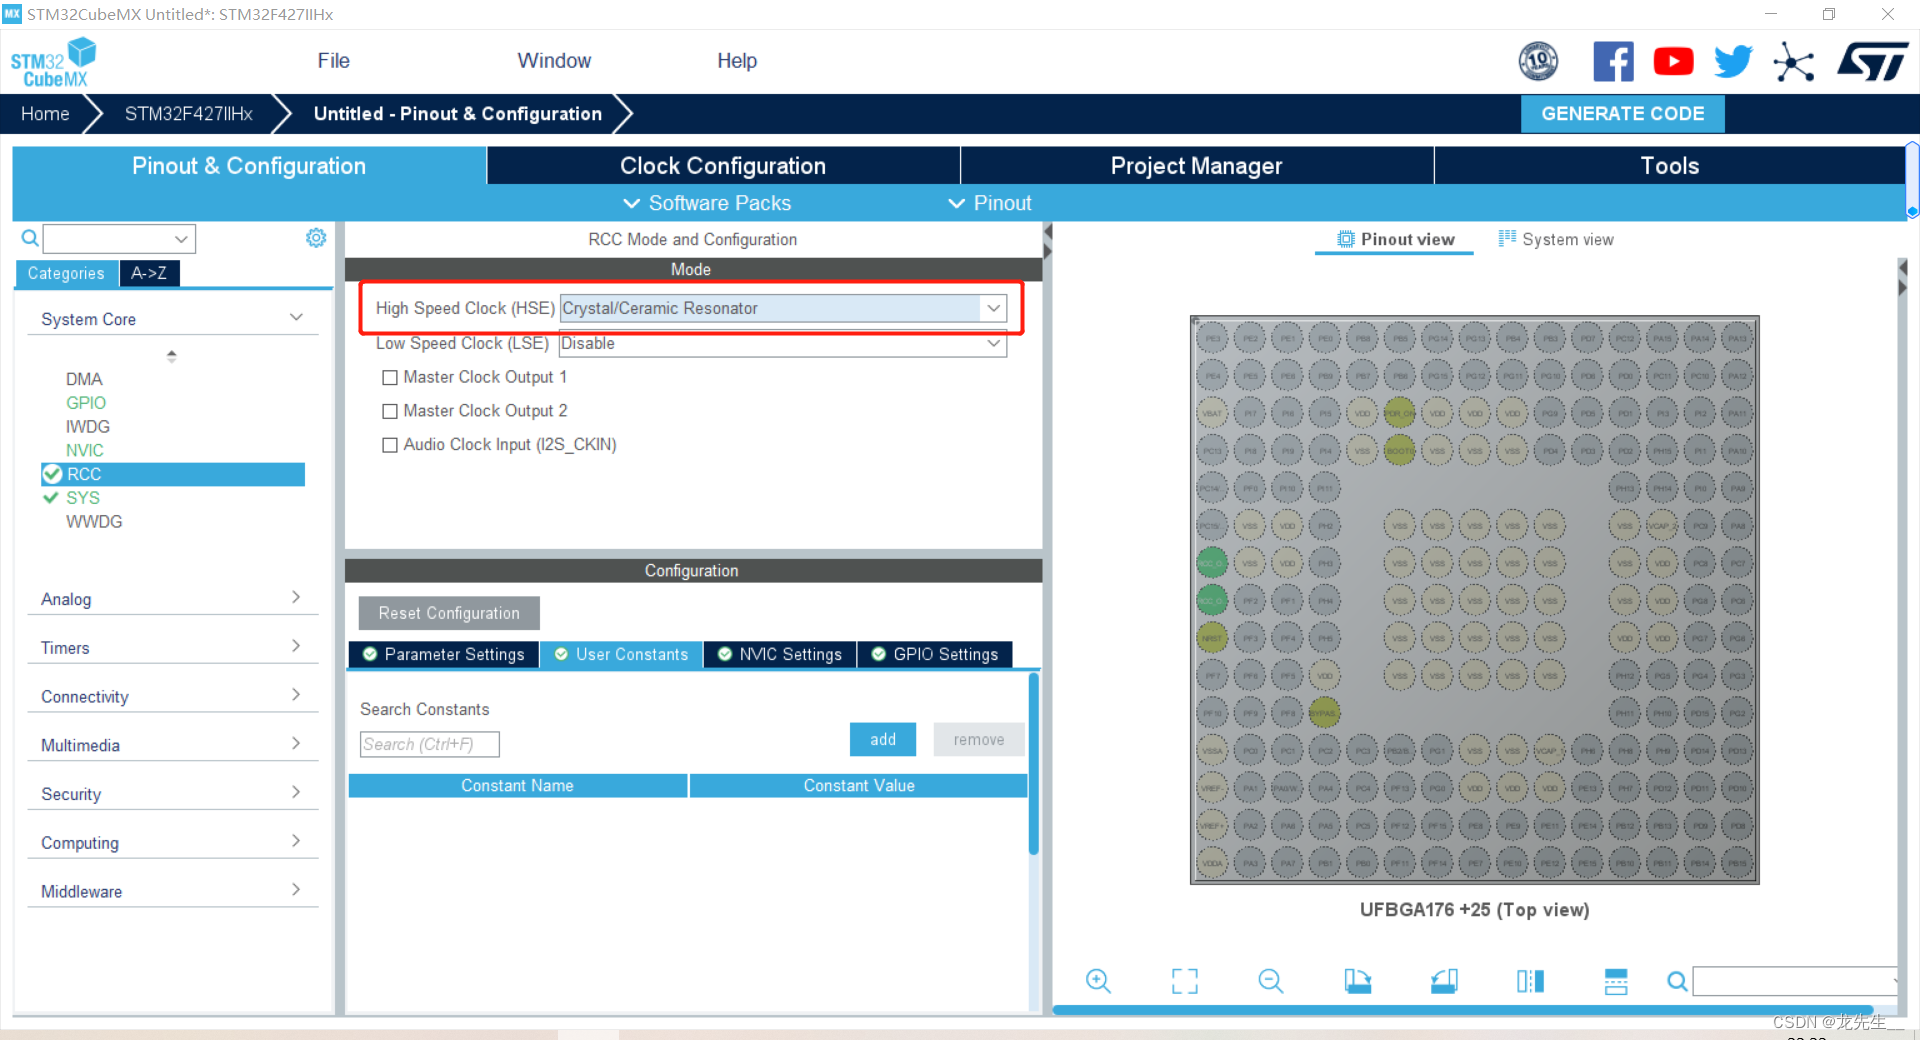Open the File menu

(x=333, y=61)
